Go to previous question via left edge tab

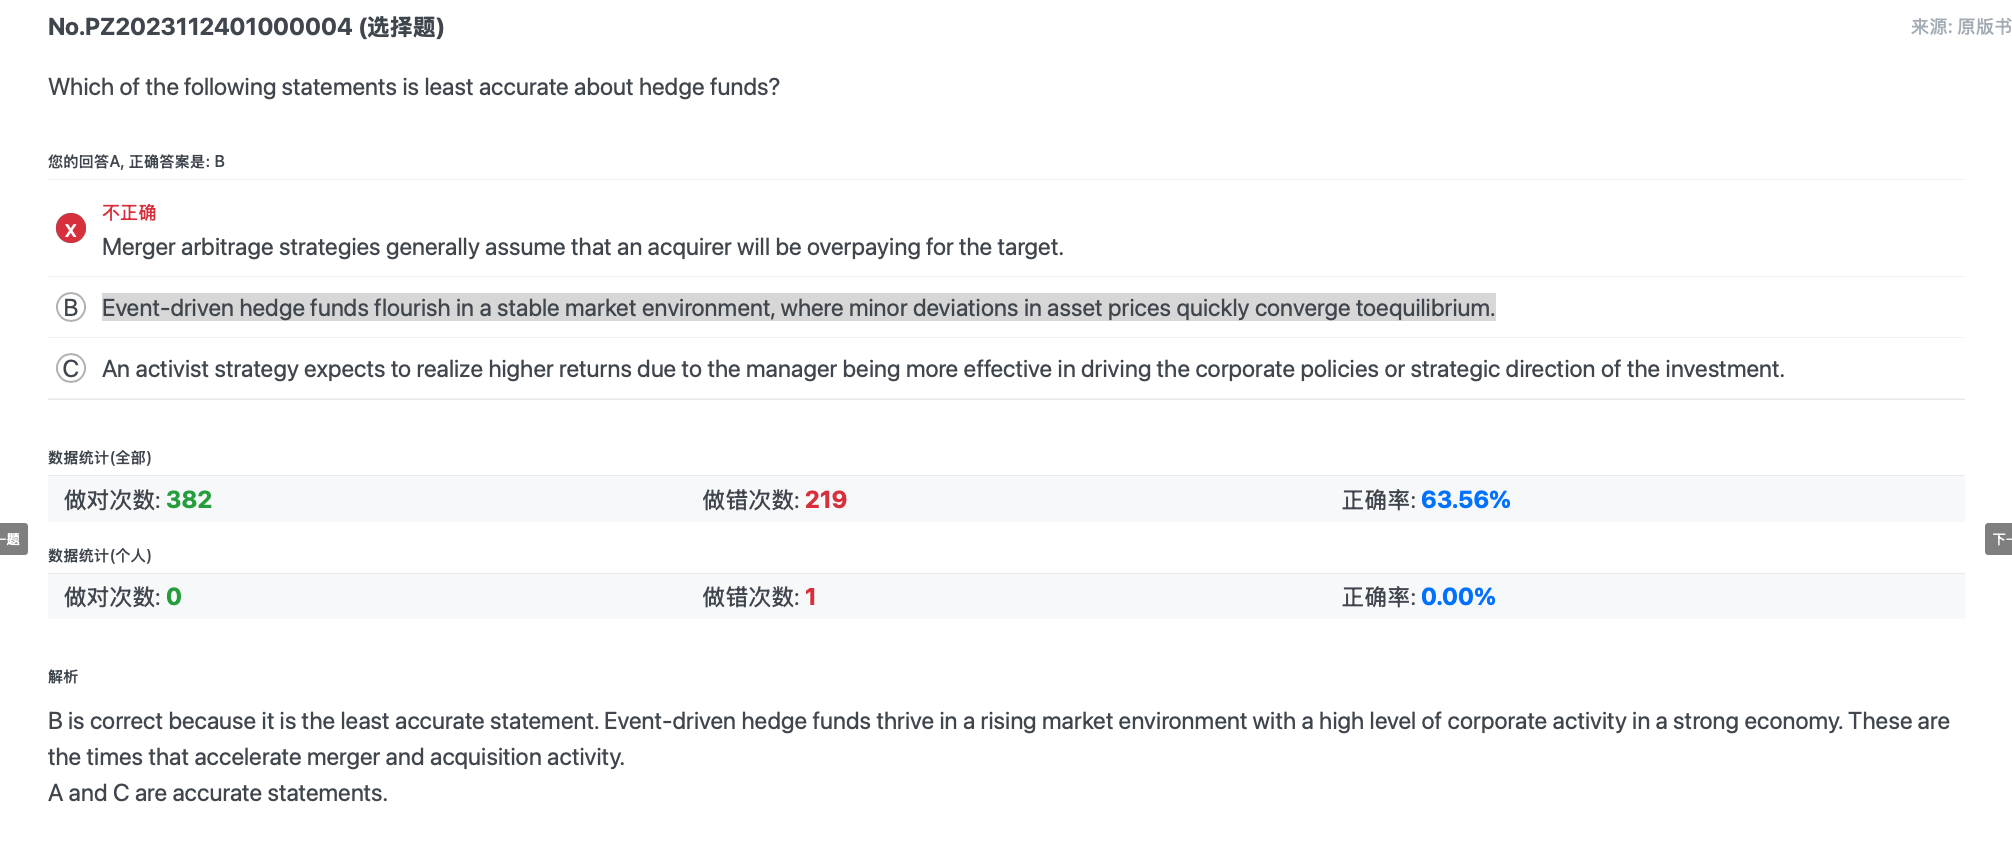click(12, 539)
